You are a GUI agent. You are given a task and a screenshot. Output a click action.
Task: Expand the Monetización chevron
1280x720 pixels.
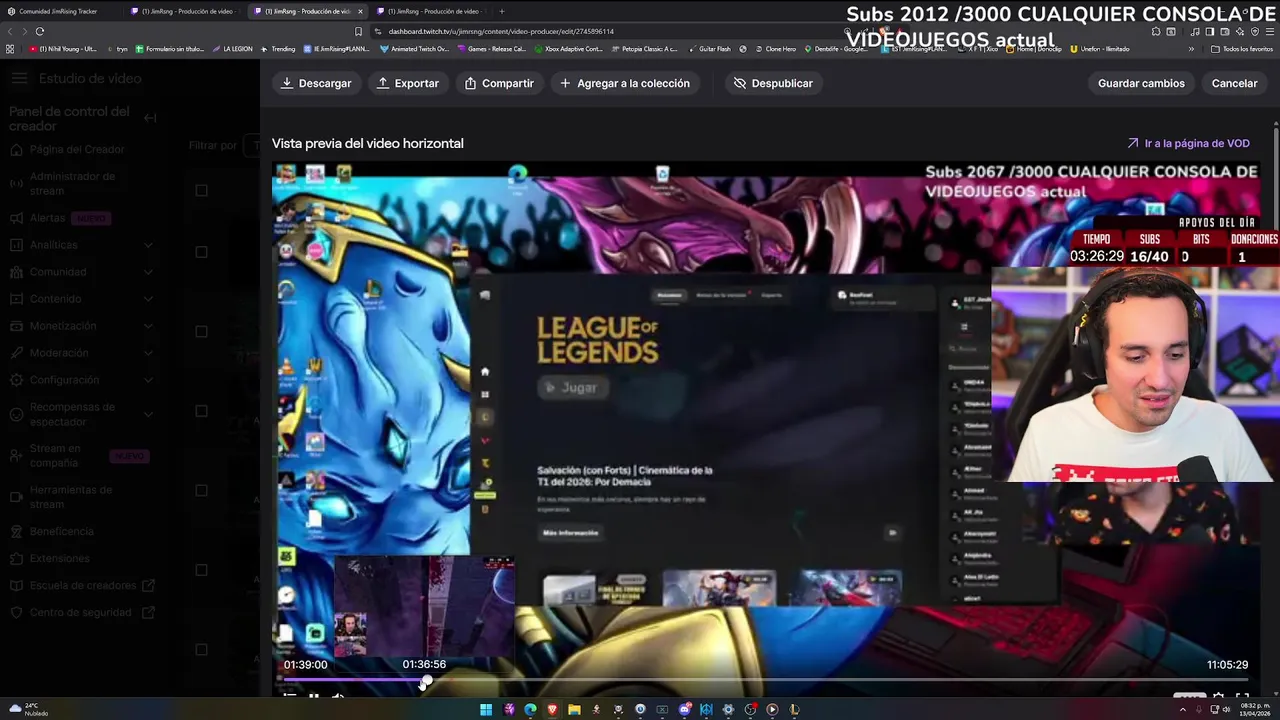tap(149, 326)
